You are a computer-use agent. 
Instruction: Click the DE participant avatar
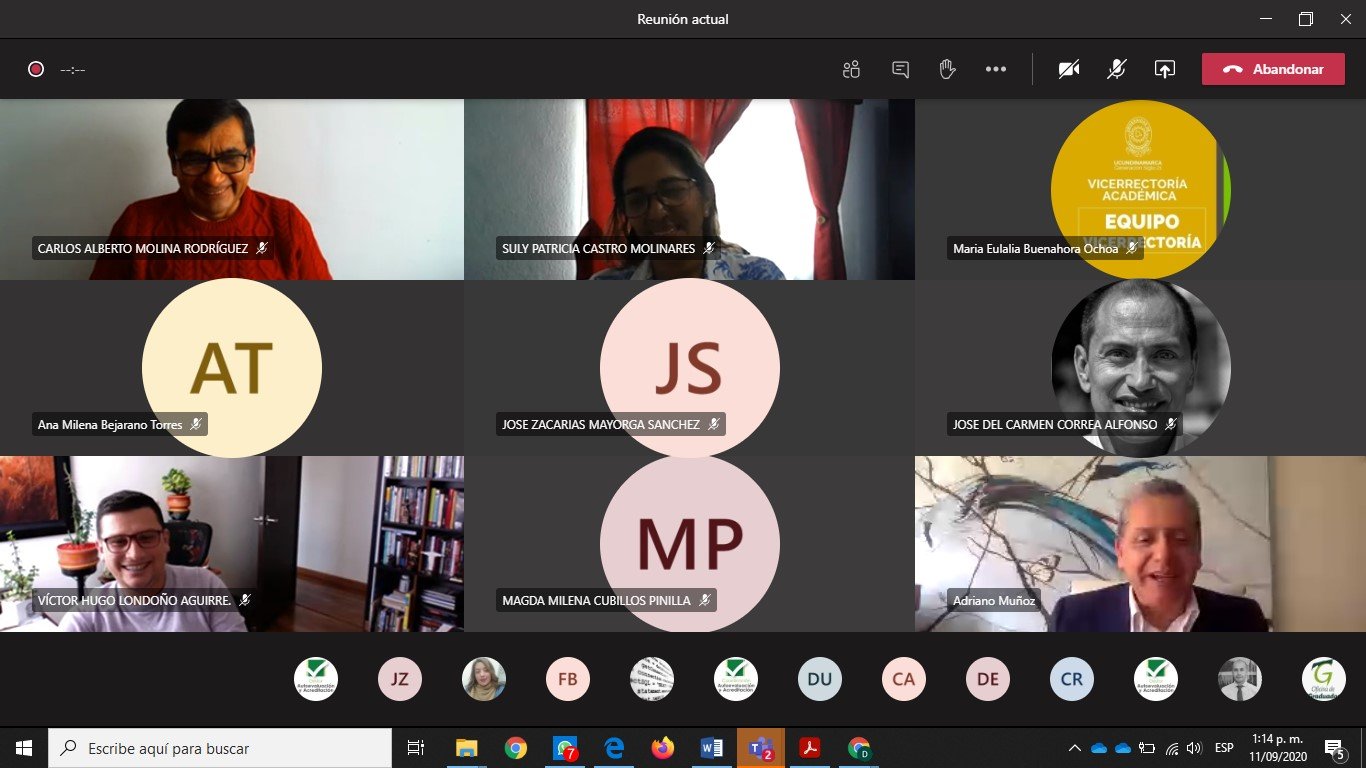pyautogui.click(x=988, y=679)
